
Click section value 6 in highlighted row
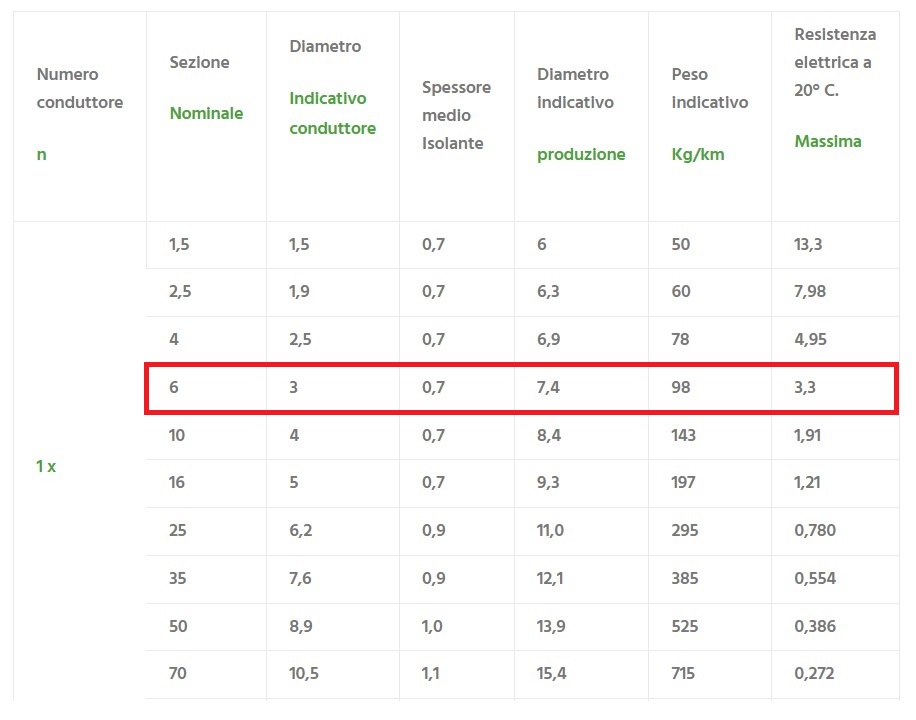175,387
